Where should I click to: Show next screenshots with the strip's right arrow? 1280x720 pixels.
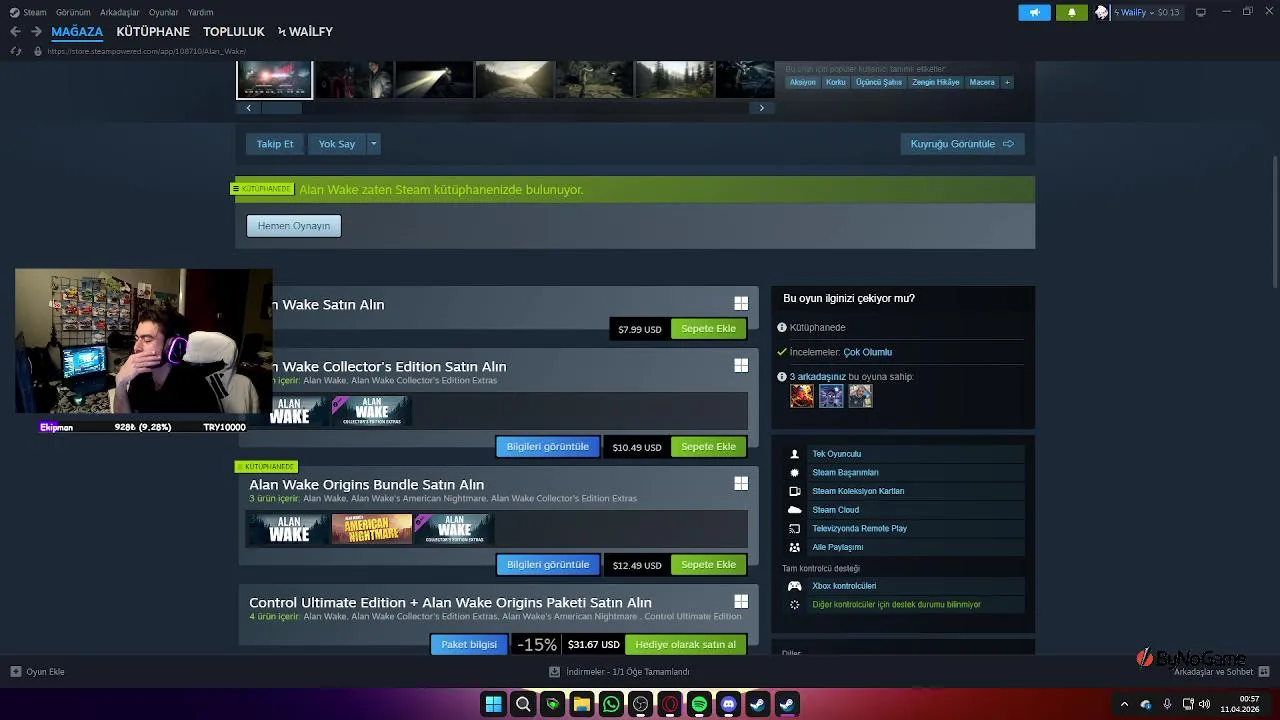pos(761,108)
